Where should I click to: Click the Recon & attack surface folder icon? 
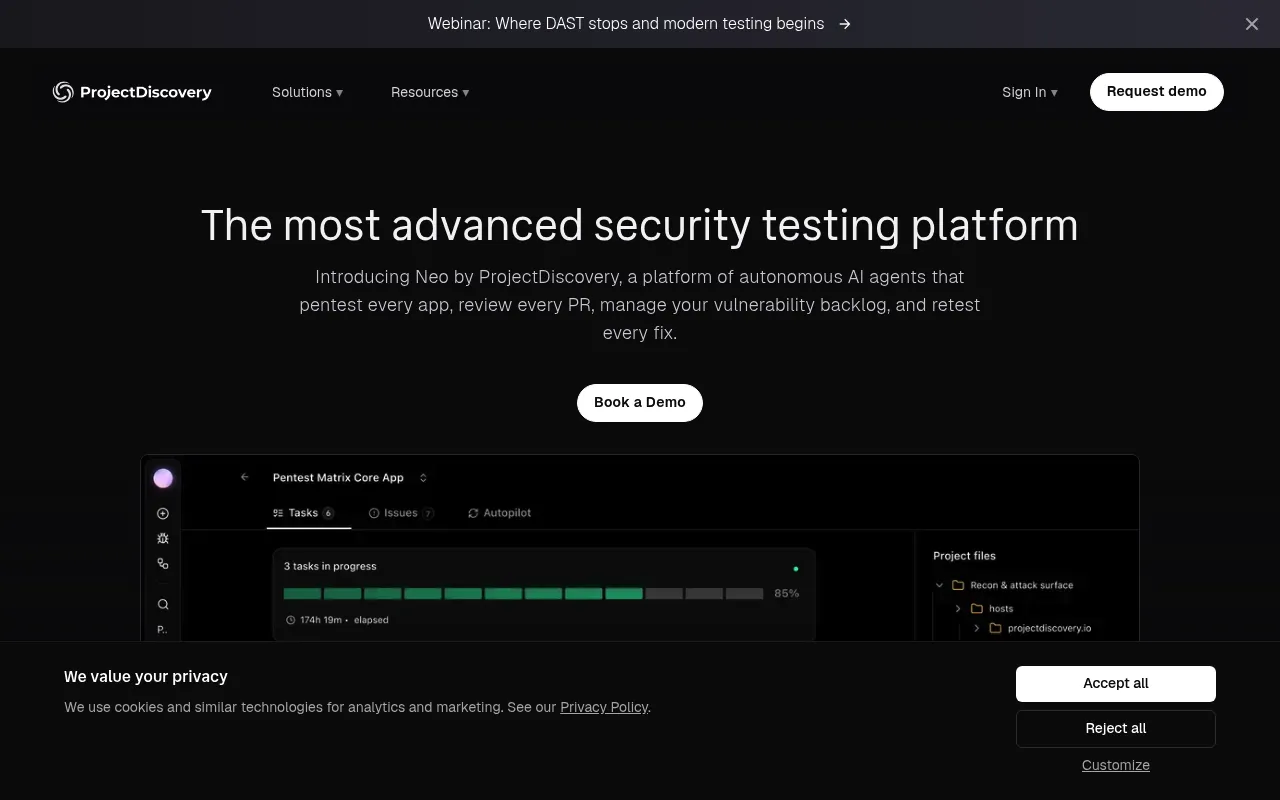[x=958, y=585]
